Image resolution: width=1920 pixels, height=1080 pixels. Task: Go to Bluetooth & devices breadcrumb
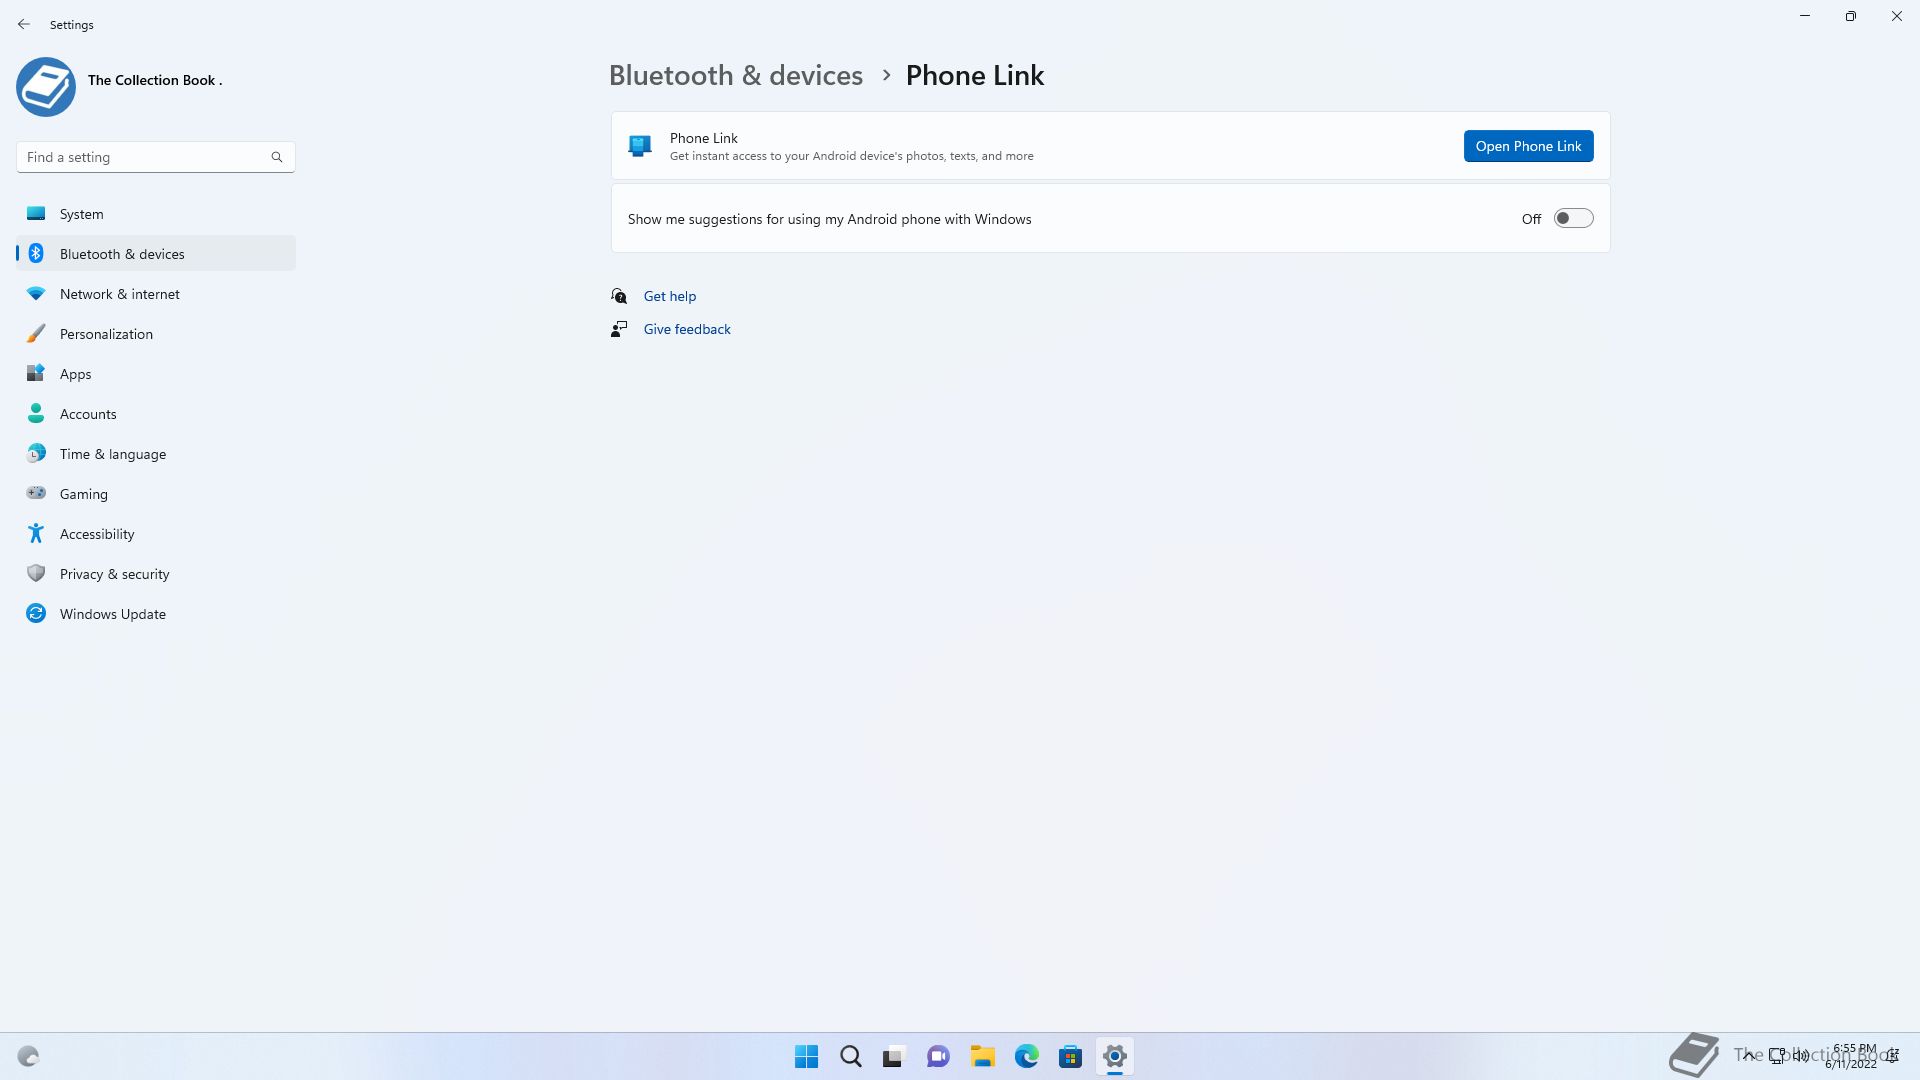[735, 76]
